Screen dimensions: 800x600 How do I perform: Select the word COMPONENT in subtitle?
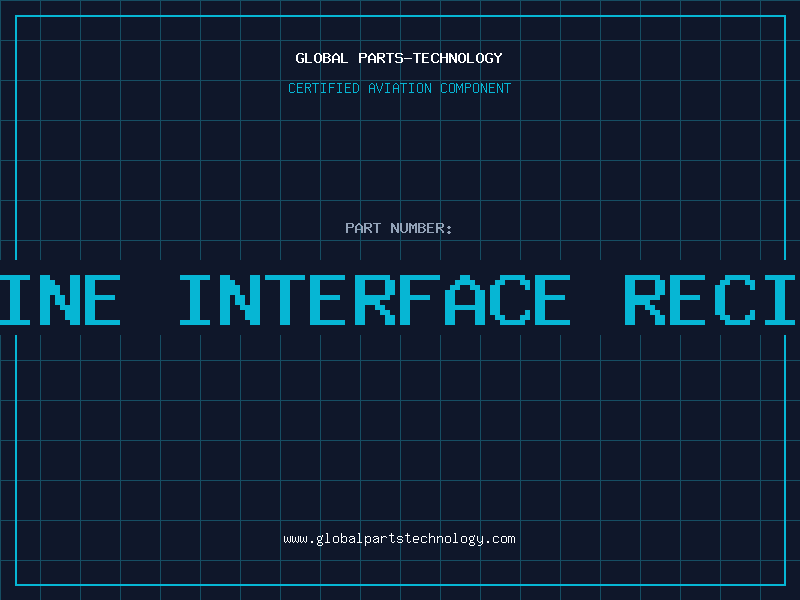475,88
